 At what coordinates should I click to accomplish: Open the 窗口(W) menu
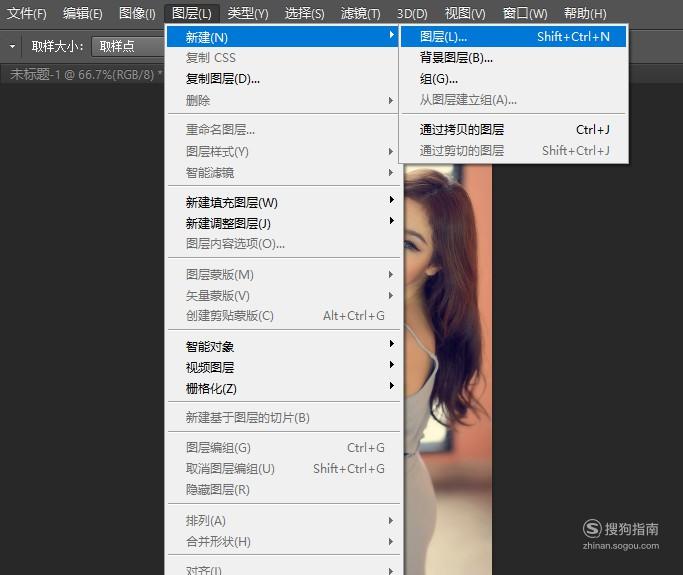point(525,14)
